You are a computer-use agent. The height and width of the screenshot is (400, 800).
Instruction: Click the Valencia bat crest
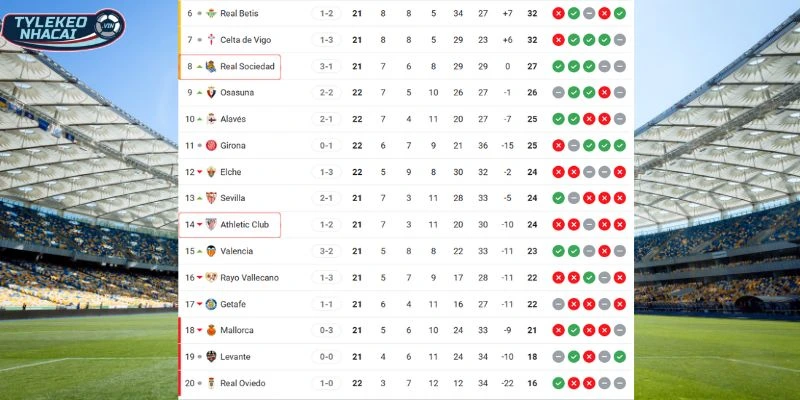click(x=211, y=251)
